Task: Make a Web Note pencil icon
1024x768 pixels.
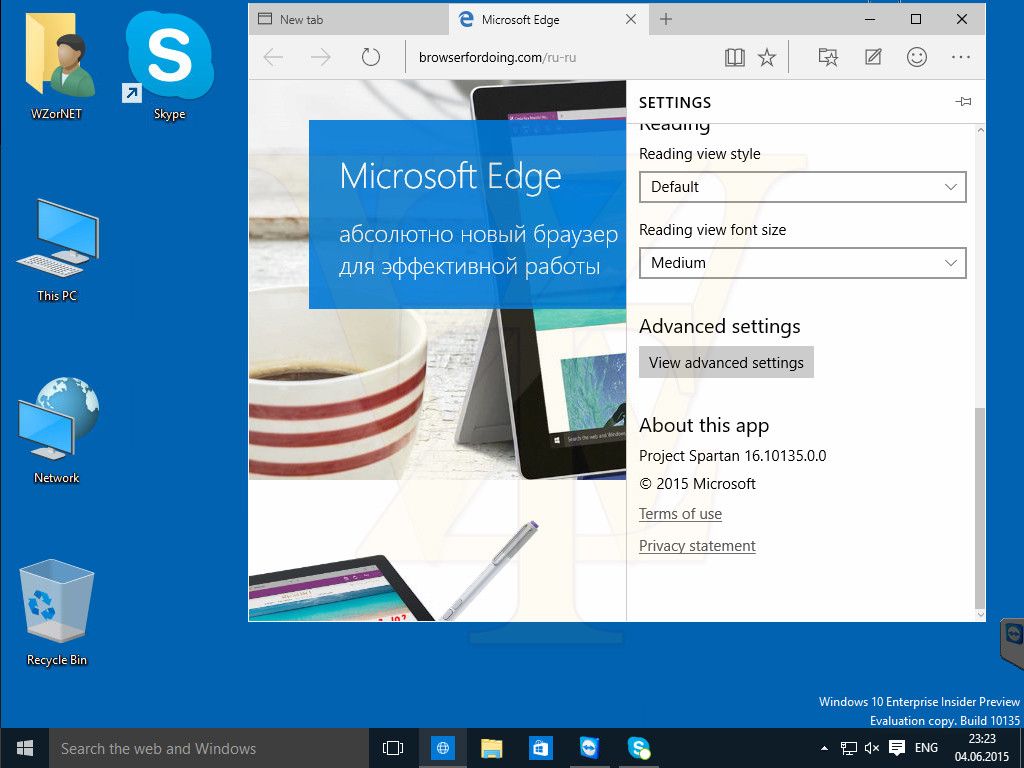Action: 873,57
